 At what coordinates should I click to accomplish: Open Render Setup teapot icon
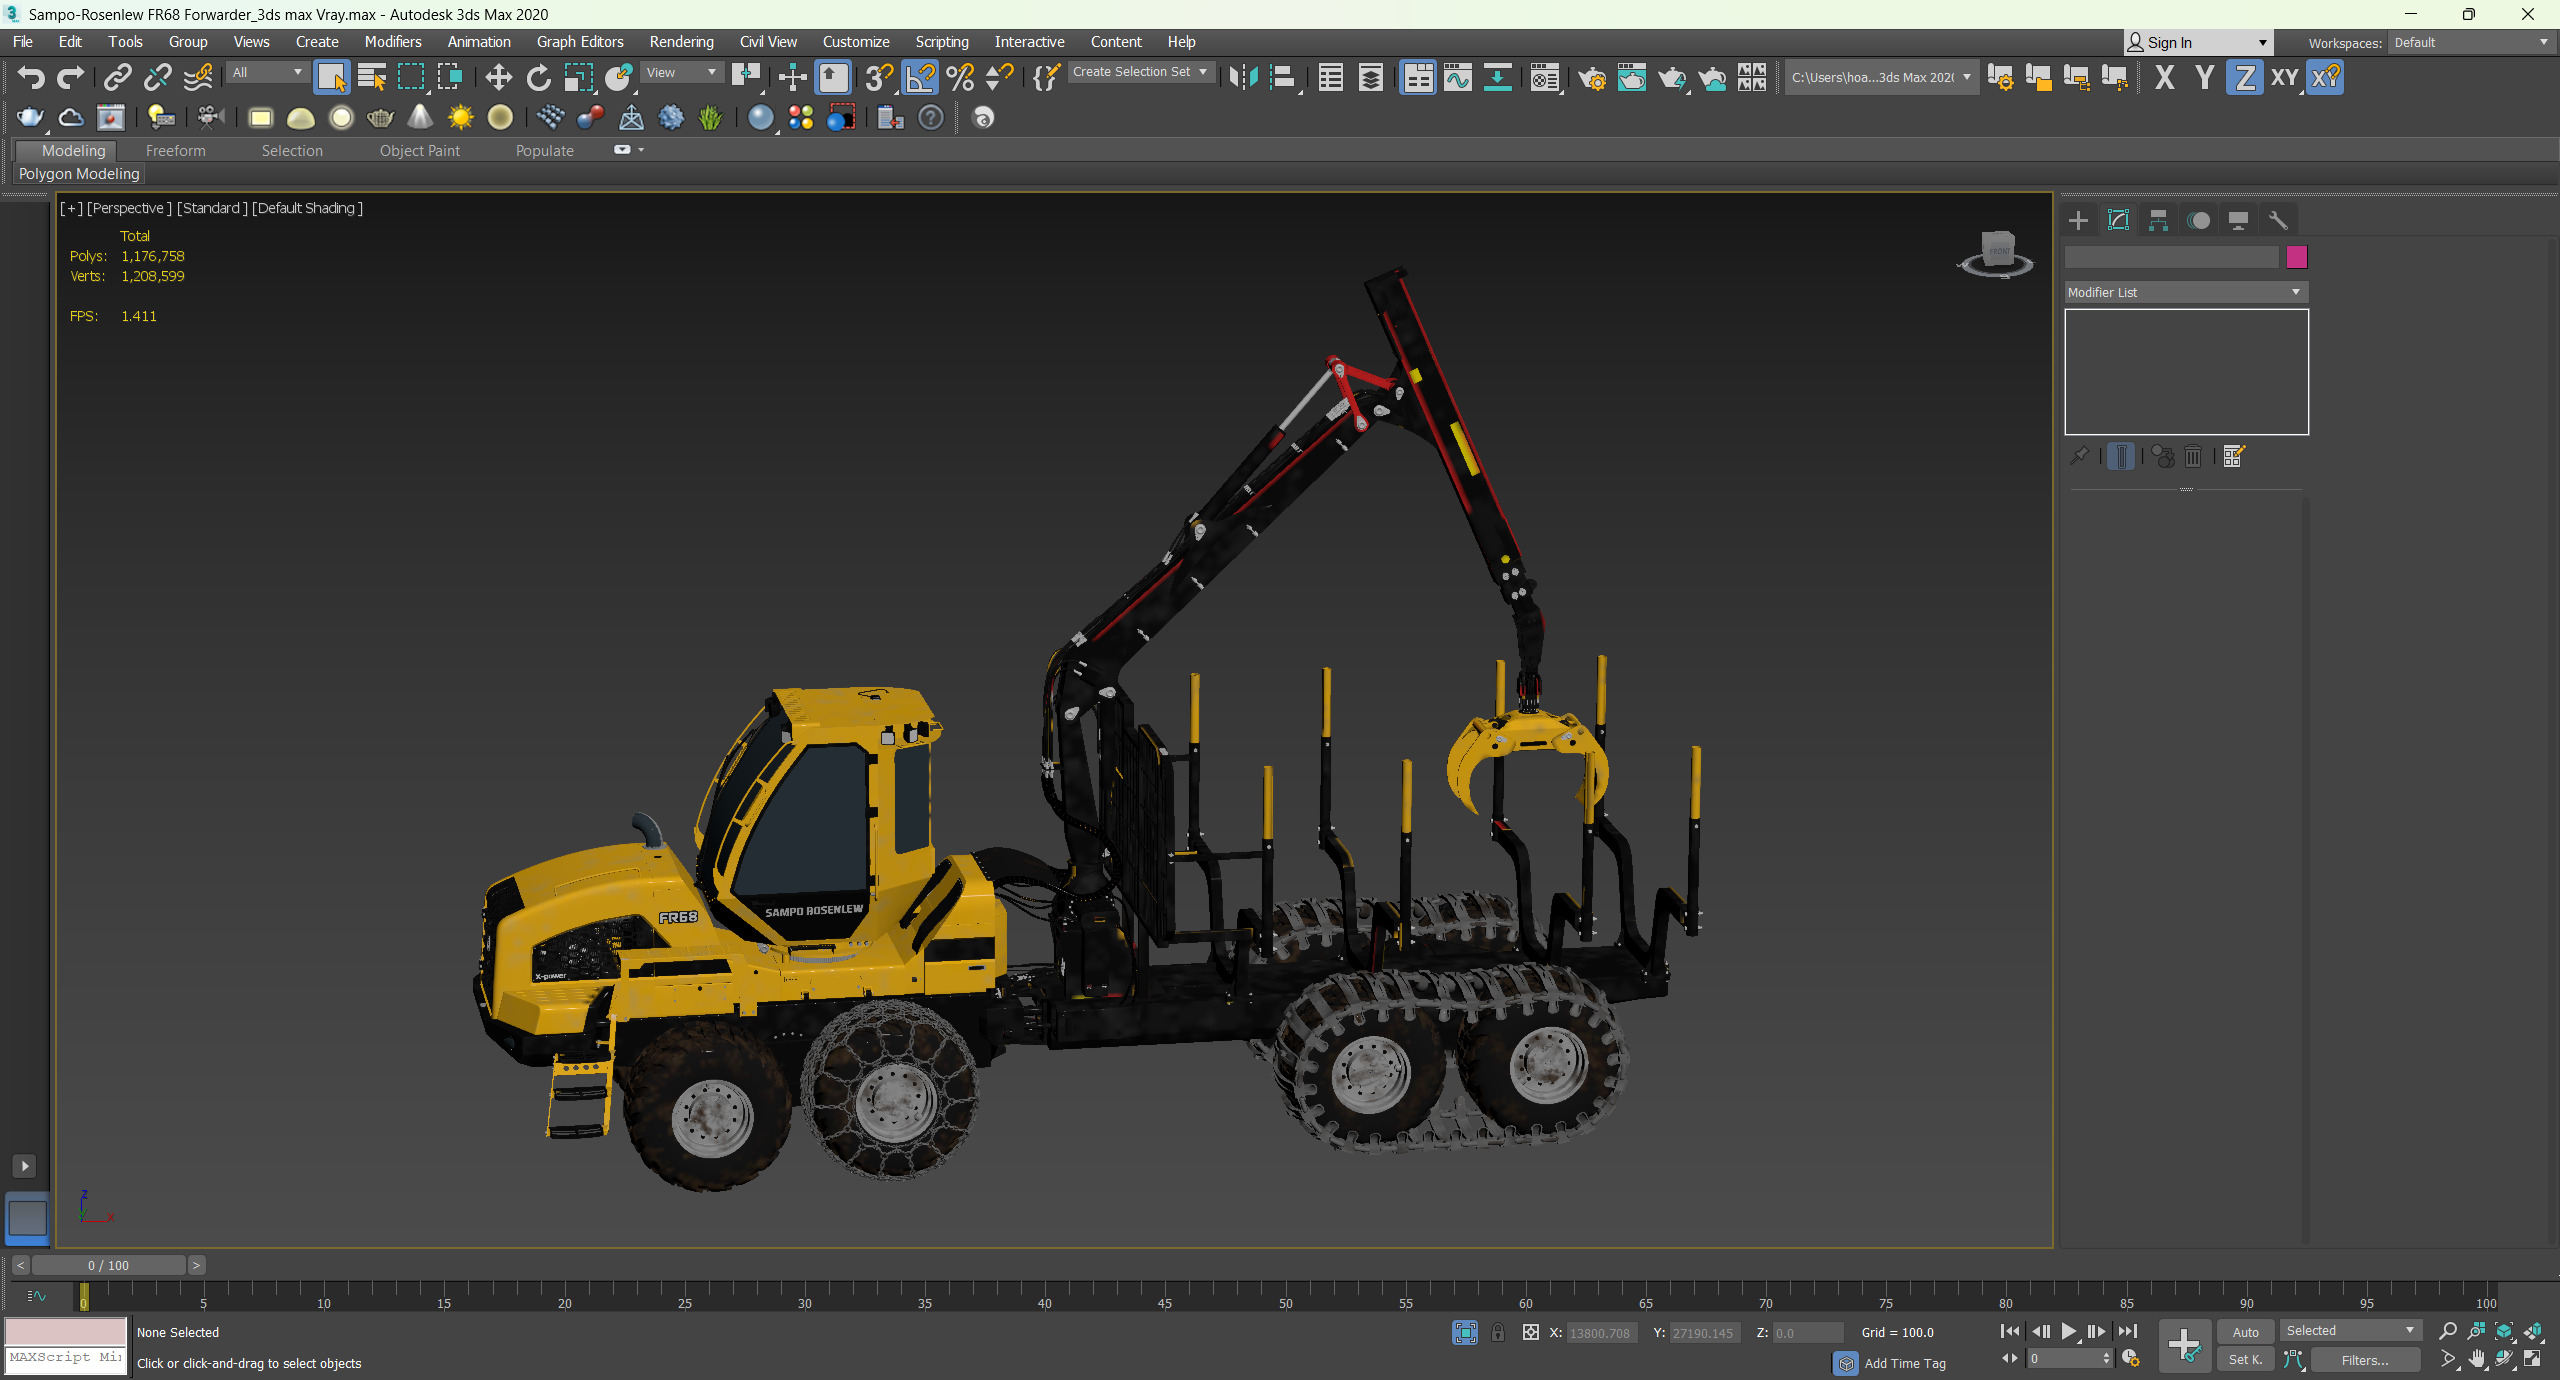click(1591, 77)
